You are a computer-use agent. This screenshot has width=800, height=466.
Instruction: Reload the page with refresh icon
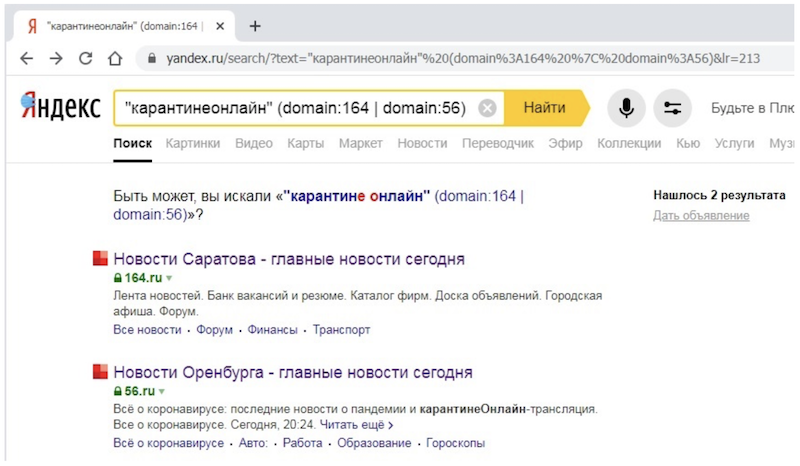tap(86, 58)
